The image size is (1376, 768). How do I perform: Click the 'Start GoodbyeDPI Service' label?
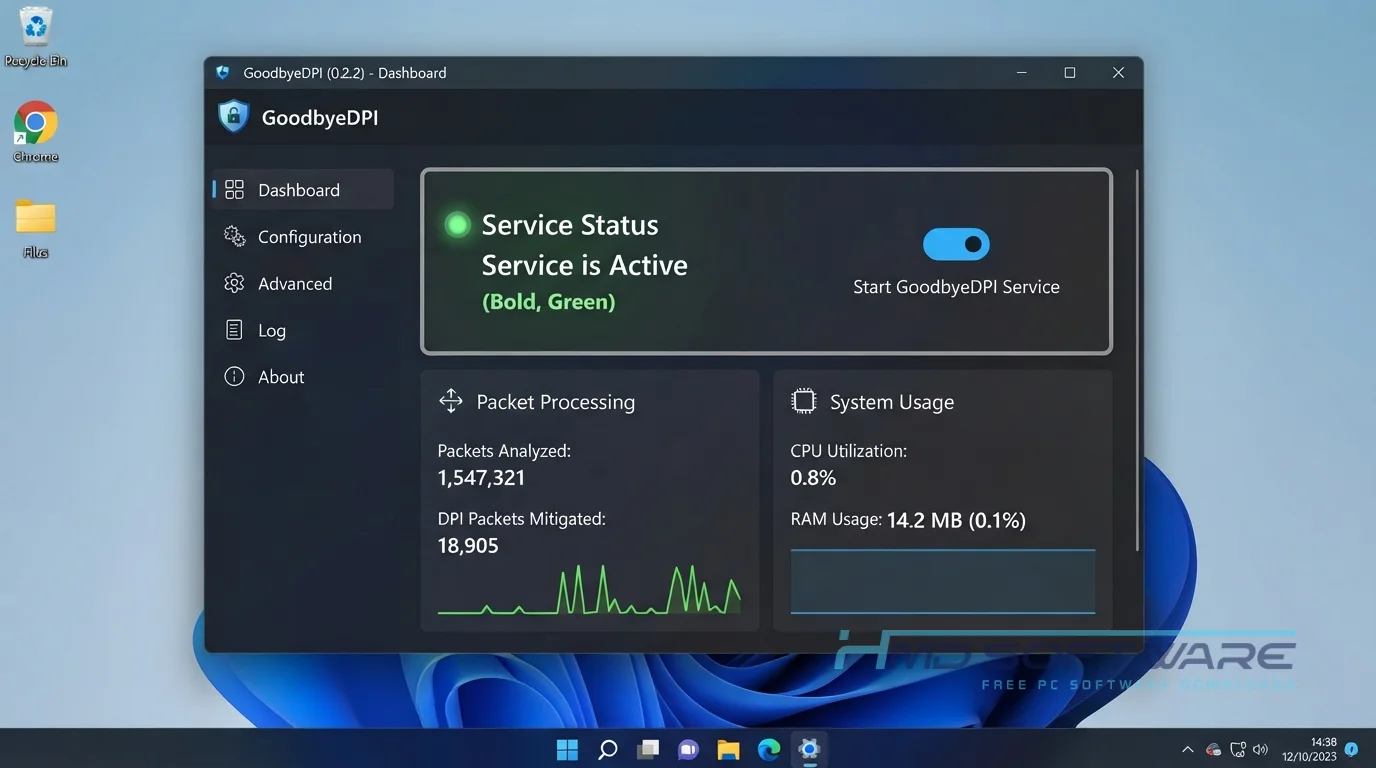[x=956, y=287]
